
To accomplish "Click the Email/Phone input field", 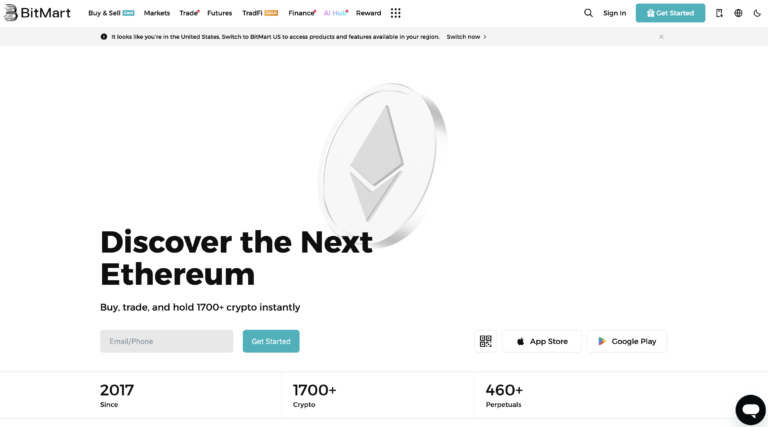I will coord(166,341).
